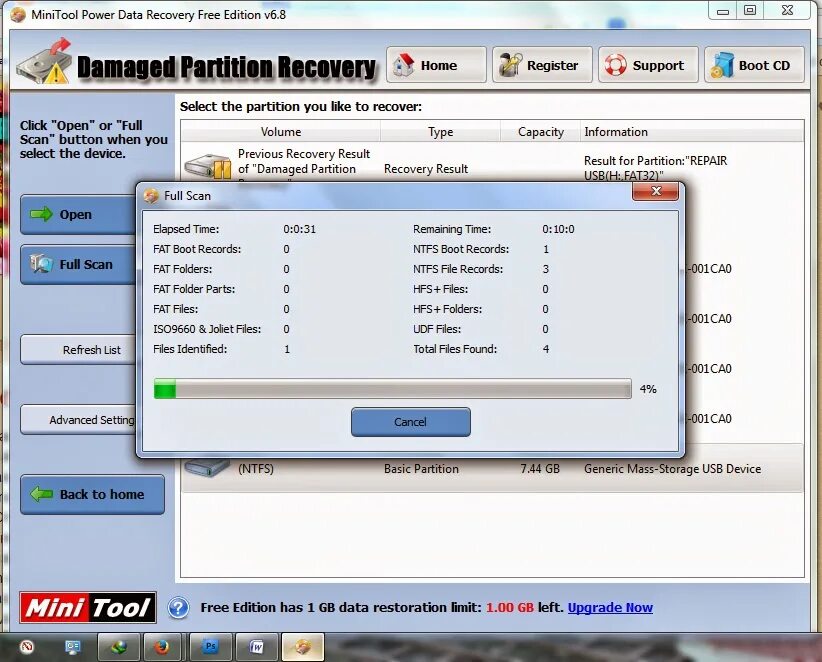
Task: Select the "Recovery Result" type cell
Action: click(426, 169)
